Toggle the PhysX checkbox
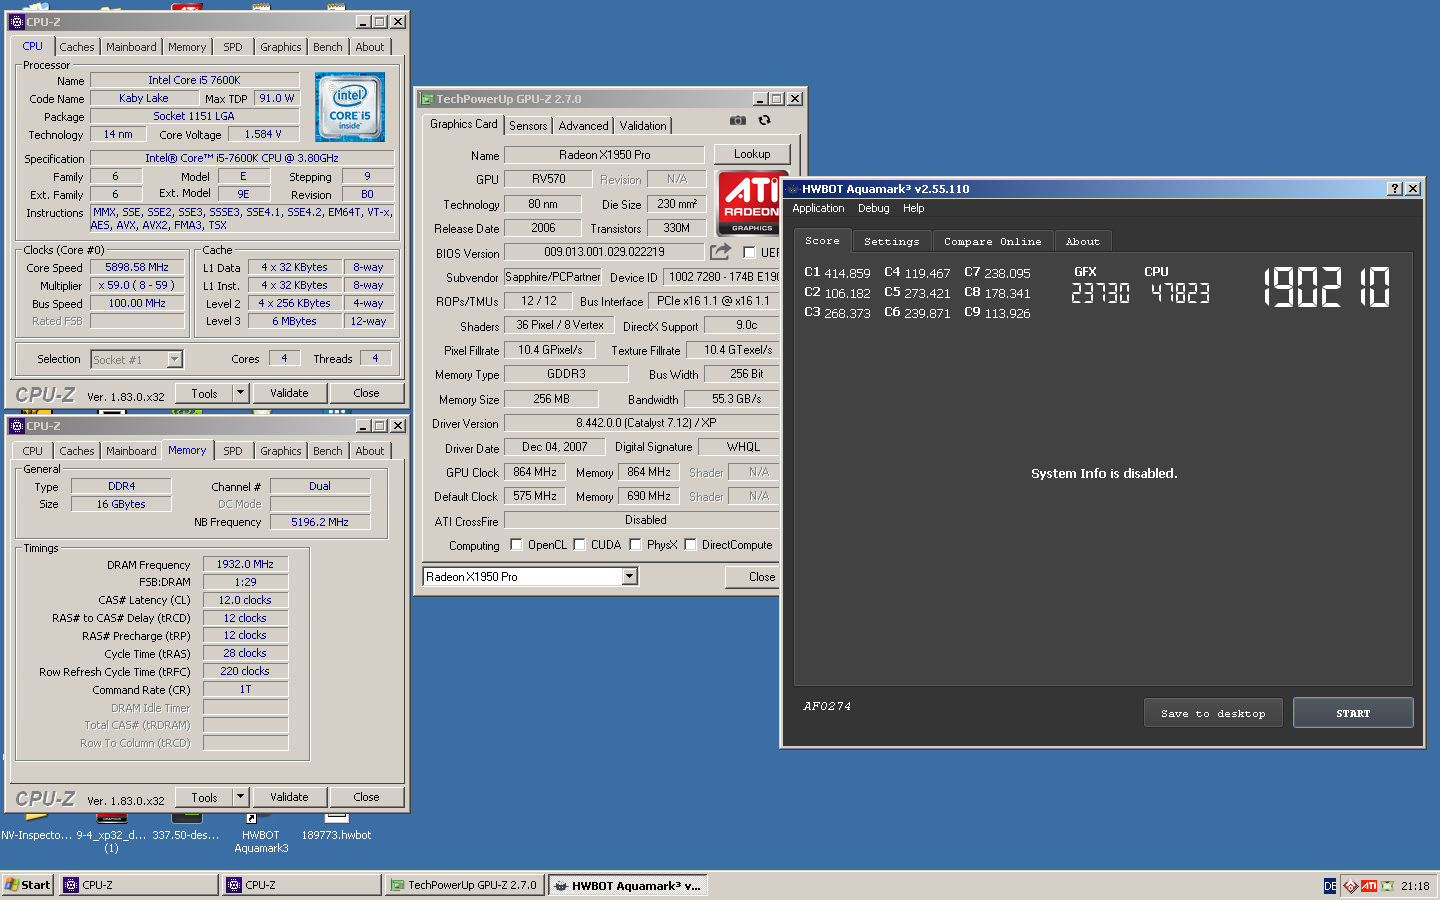 tap(635, 545)
